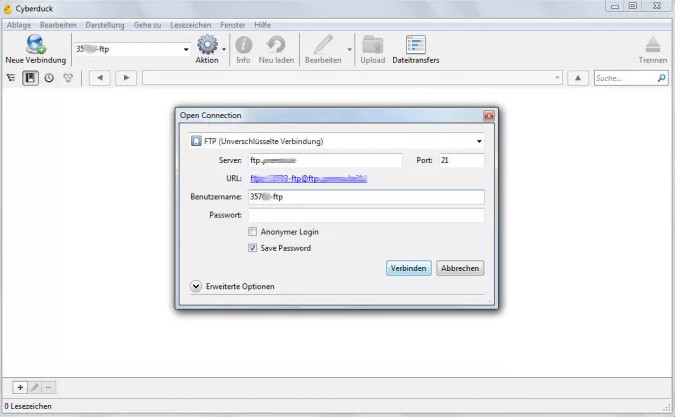Viewport: 675px width, 417px height.
Task: Go back with the left arrow
Action: pos(100,78)
